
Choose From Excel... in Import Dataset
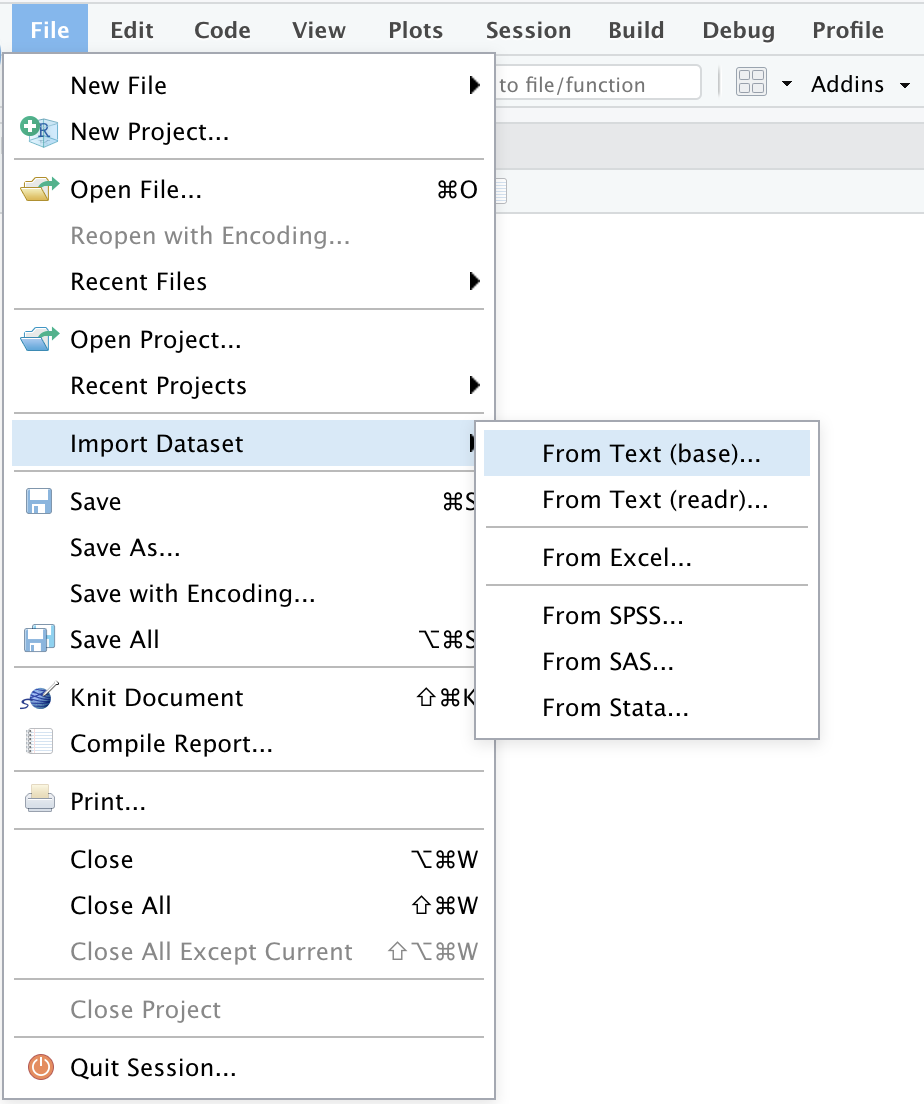(x=616, y=558)
